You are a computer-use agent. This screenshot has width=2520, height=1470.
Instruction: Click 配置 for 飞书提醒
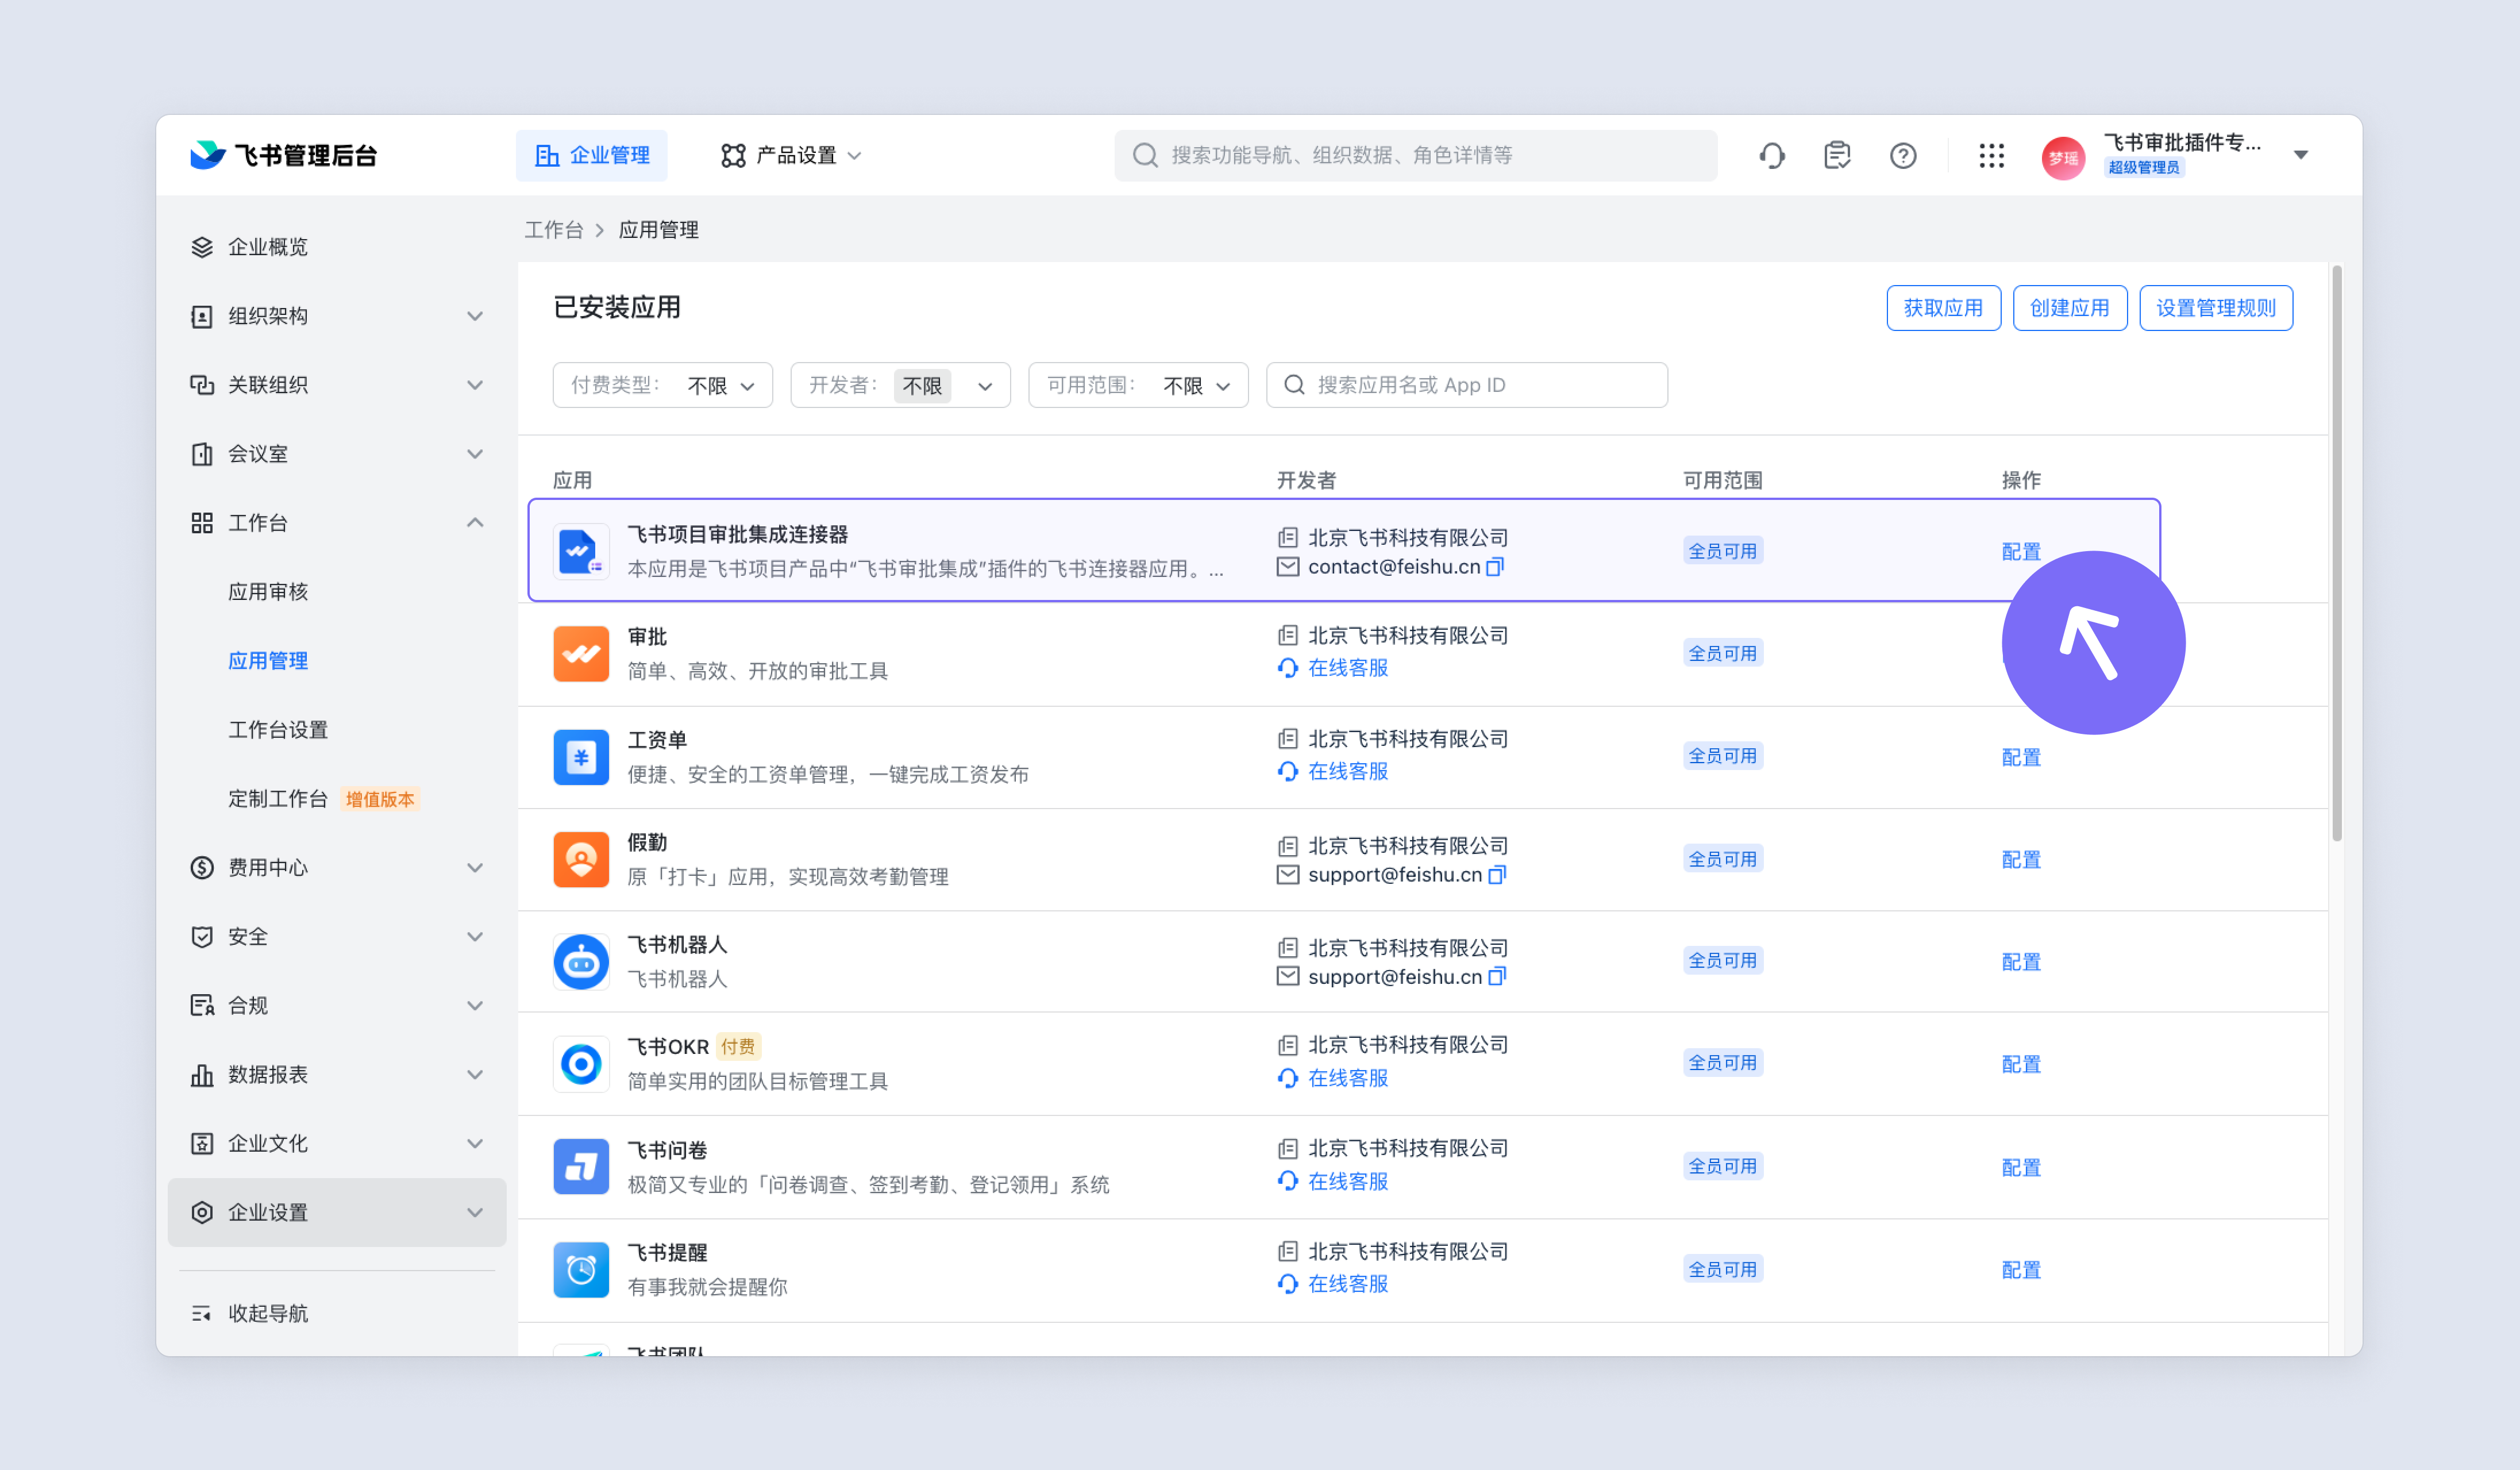[2021, 1270]
